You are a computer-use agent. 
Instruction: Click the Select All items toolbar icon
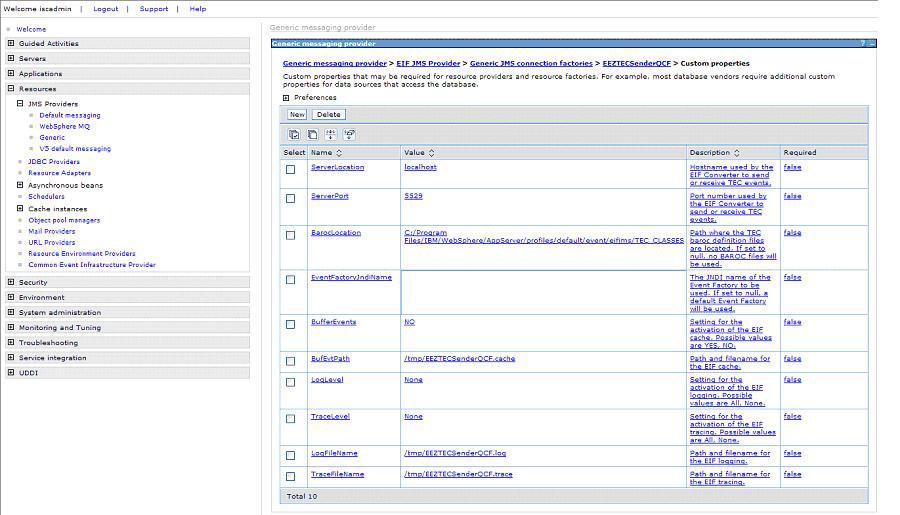pyautogui.click(x=294, y=134)
